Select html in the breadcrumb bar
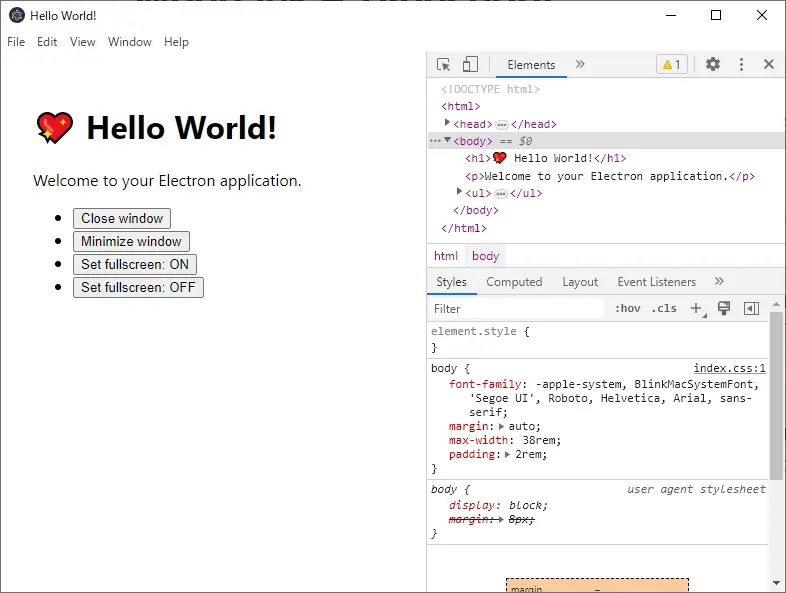 click(446, 256)
